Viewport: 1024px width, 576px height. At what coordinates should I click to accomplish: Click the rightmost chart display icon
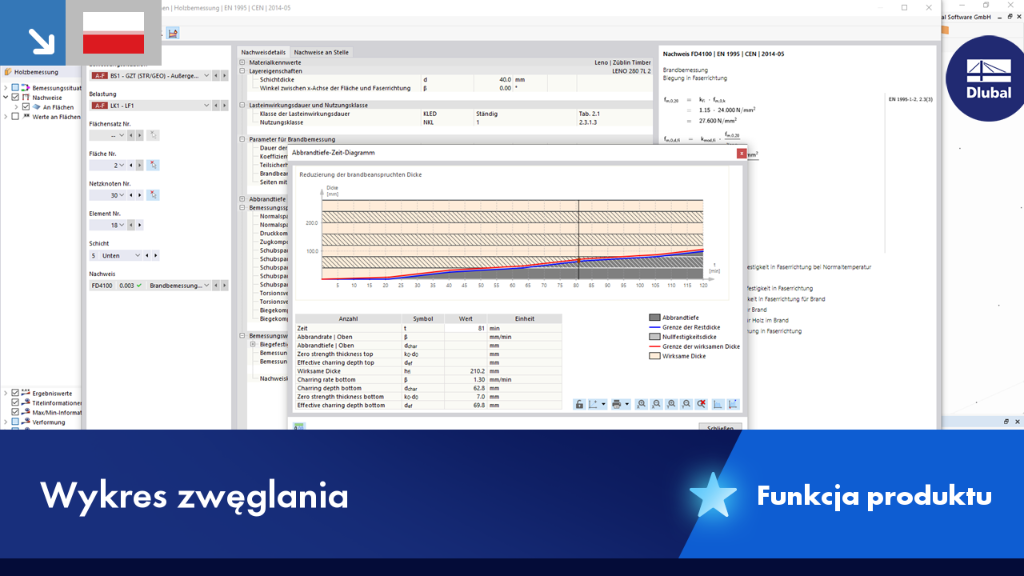tap(733, 404)
